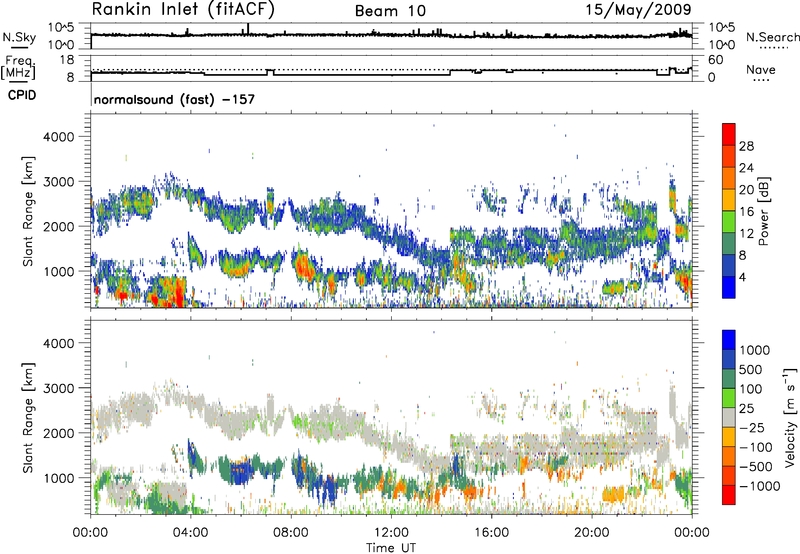Pick the gray -25 to 25 velocity swatch
This screenshot has width=800, height=554.
coord(729,418)
